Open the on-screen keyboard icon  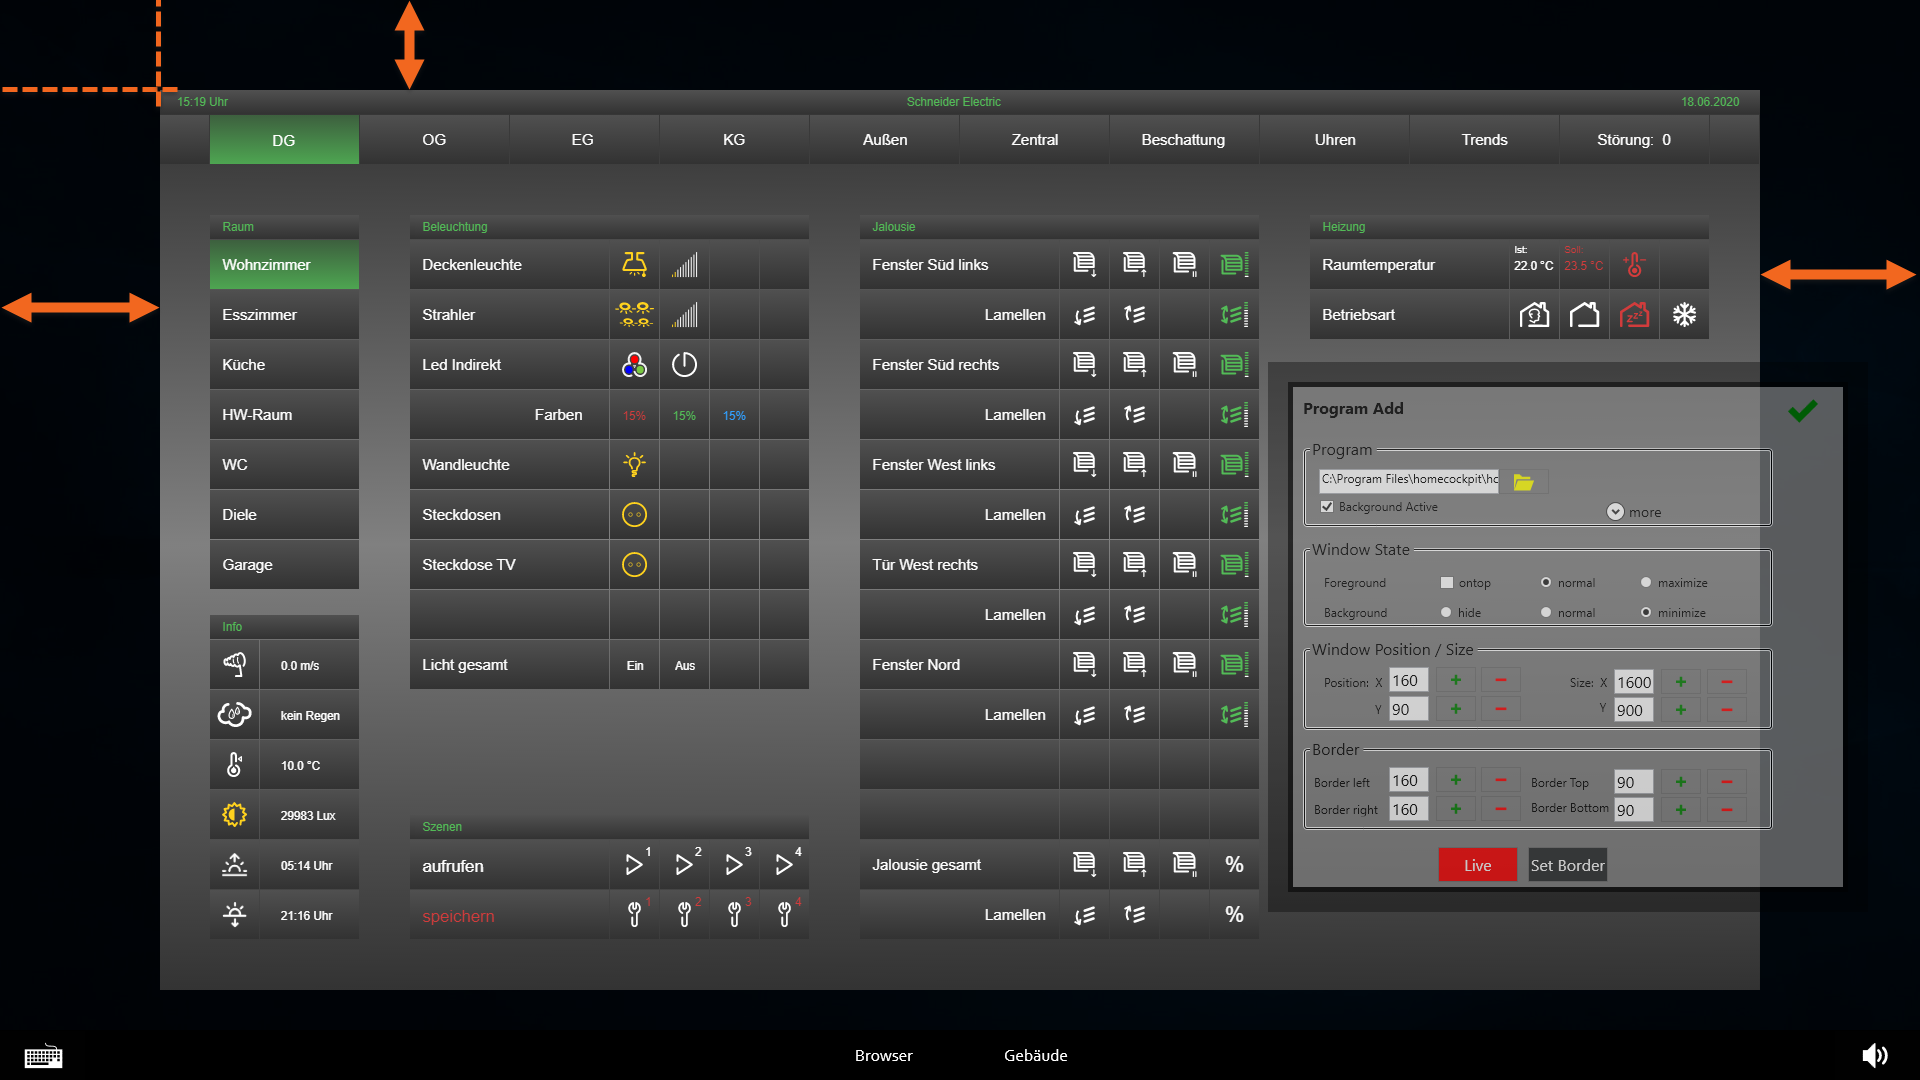click(43, 1056)
